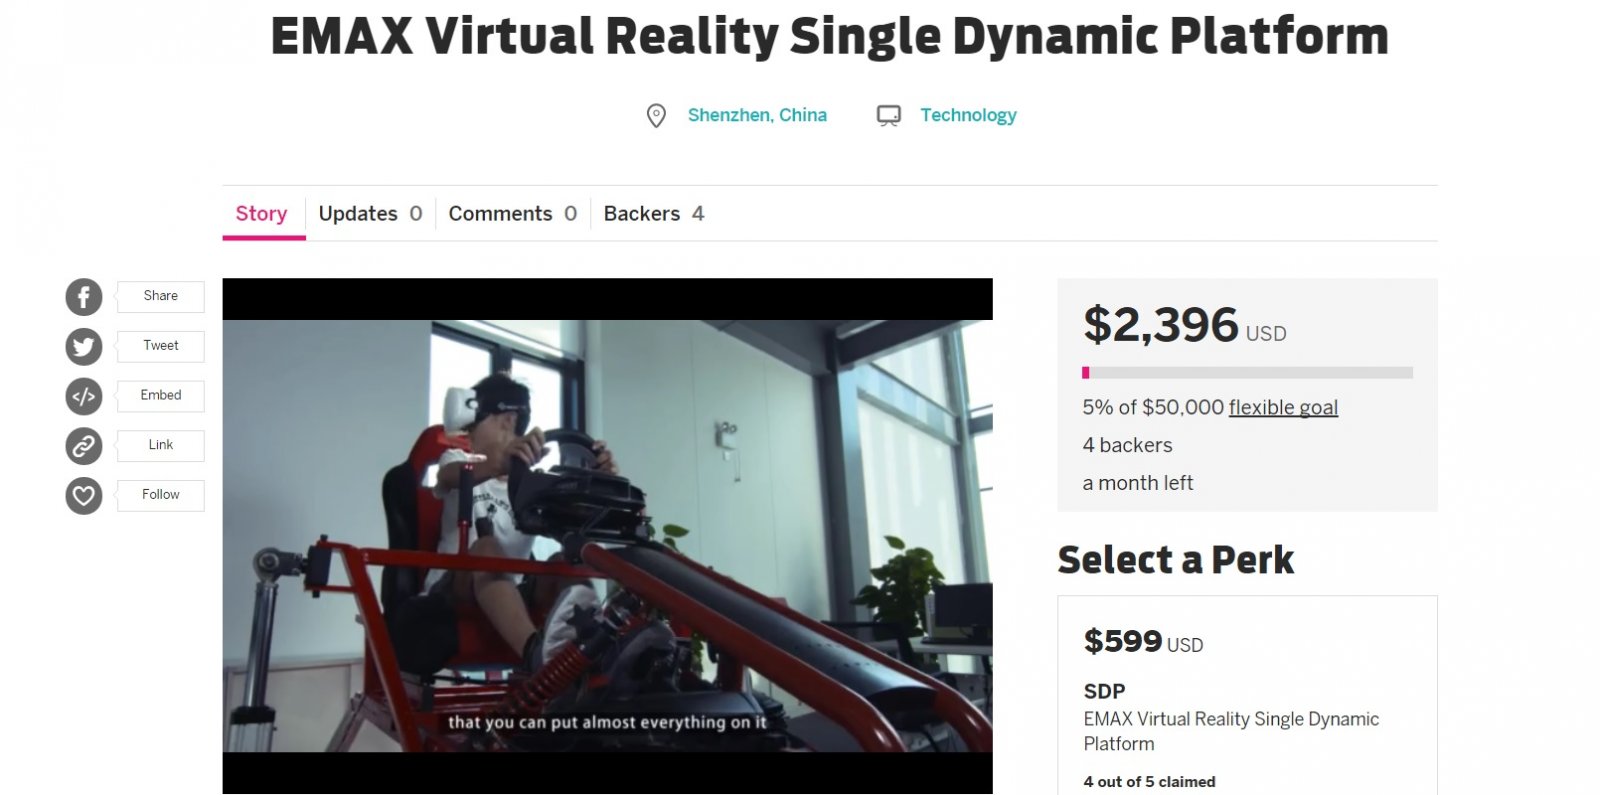Click the Twitter bird icon
Image resolution: width=1600 pixels, height=795 pixels.
coord(84,347)
